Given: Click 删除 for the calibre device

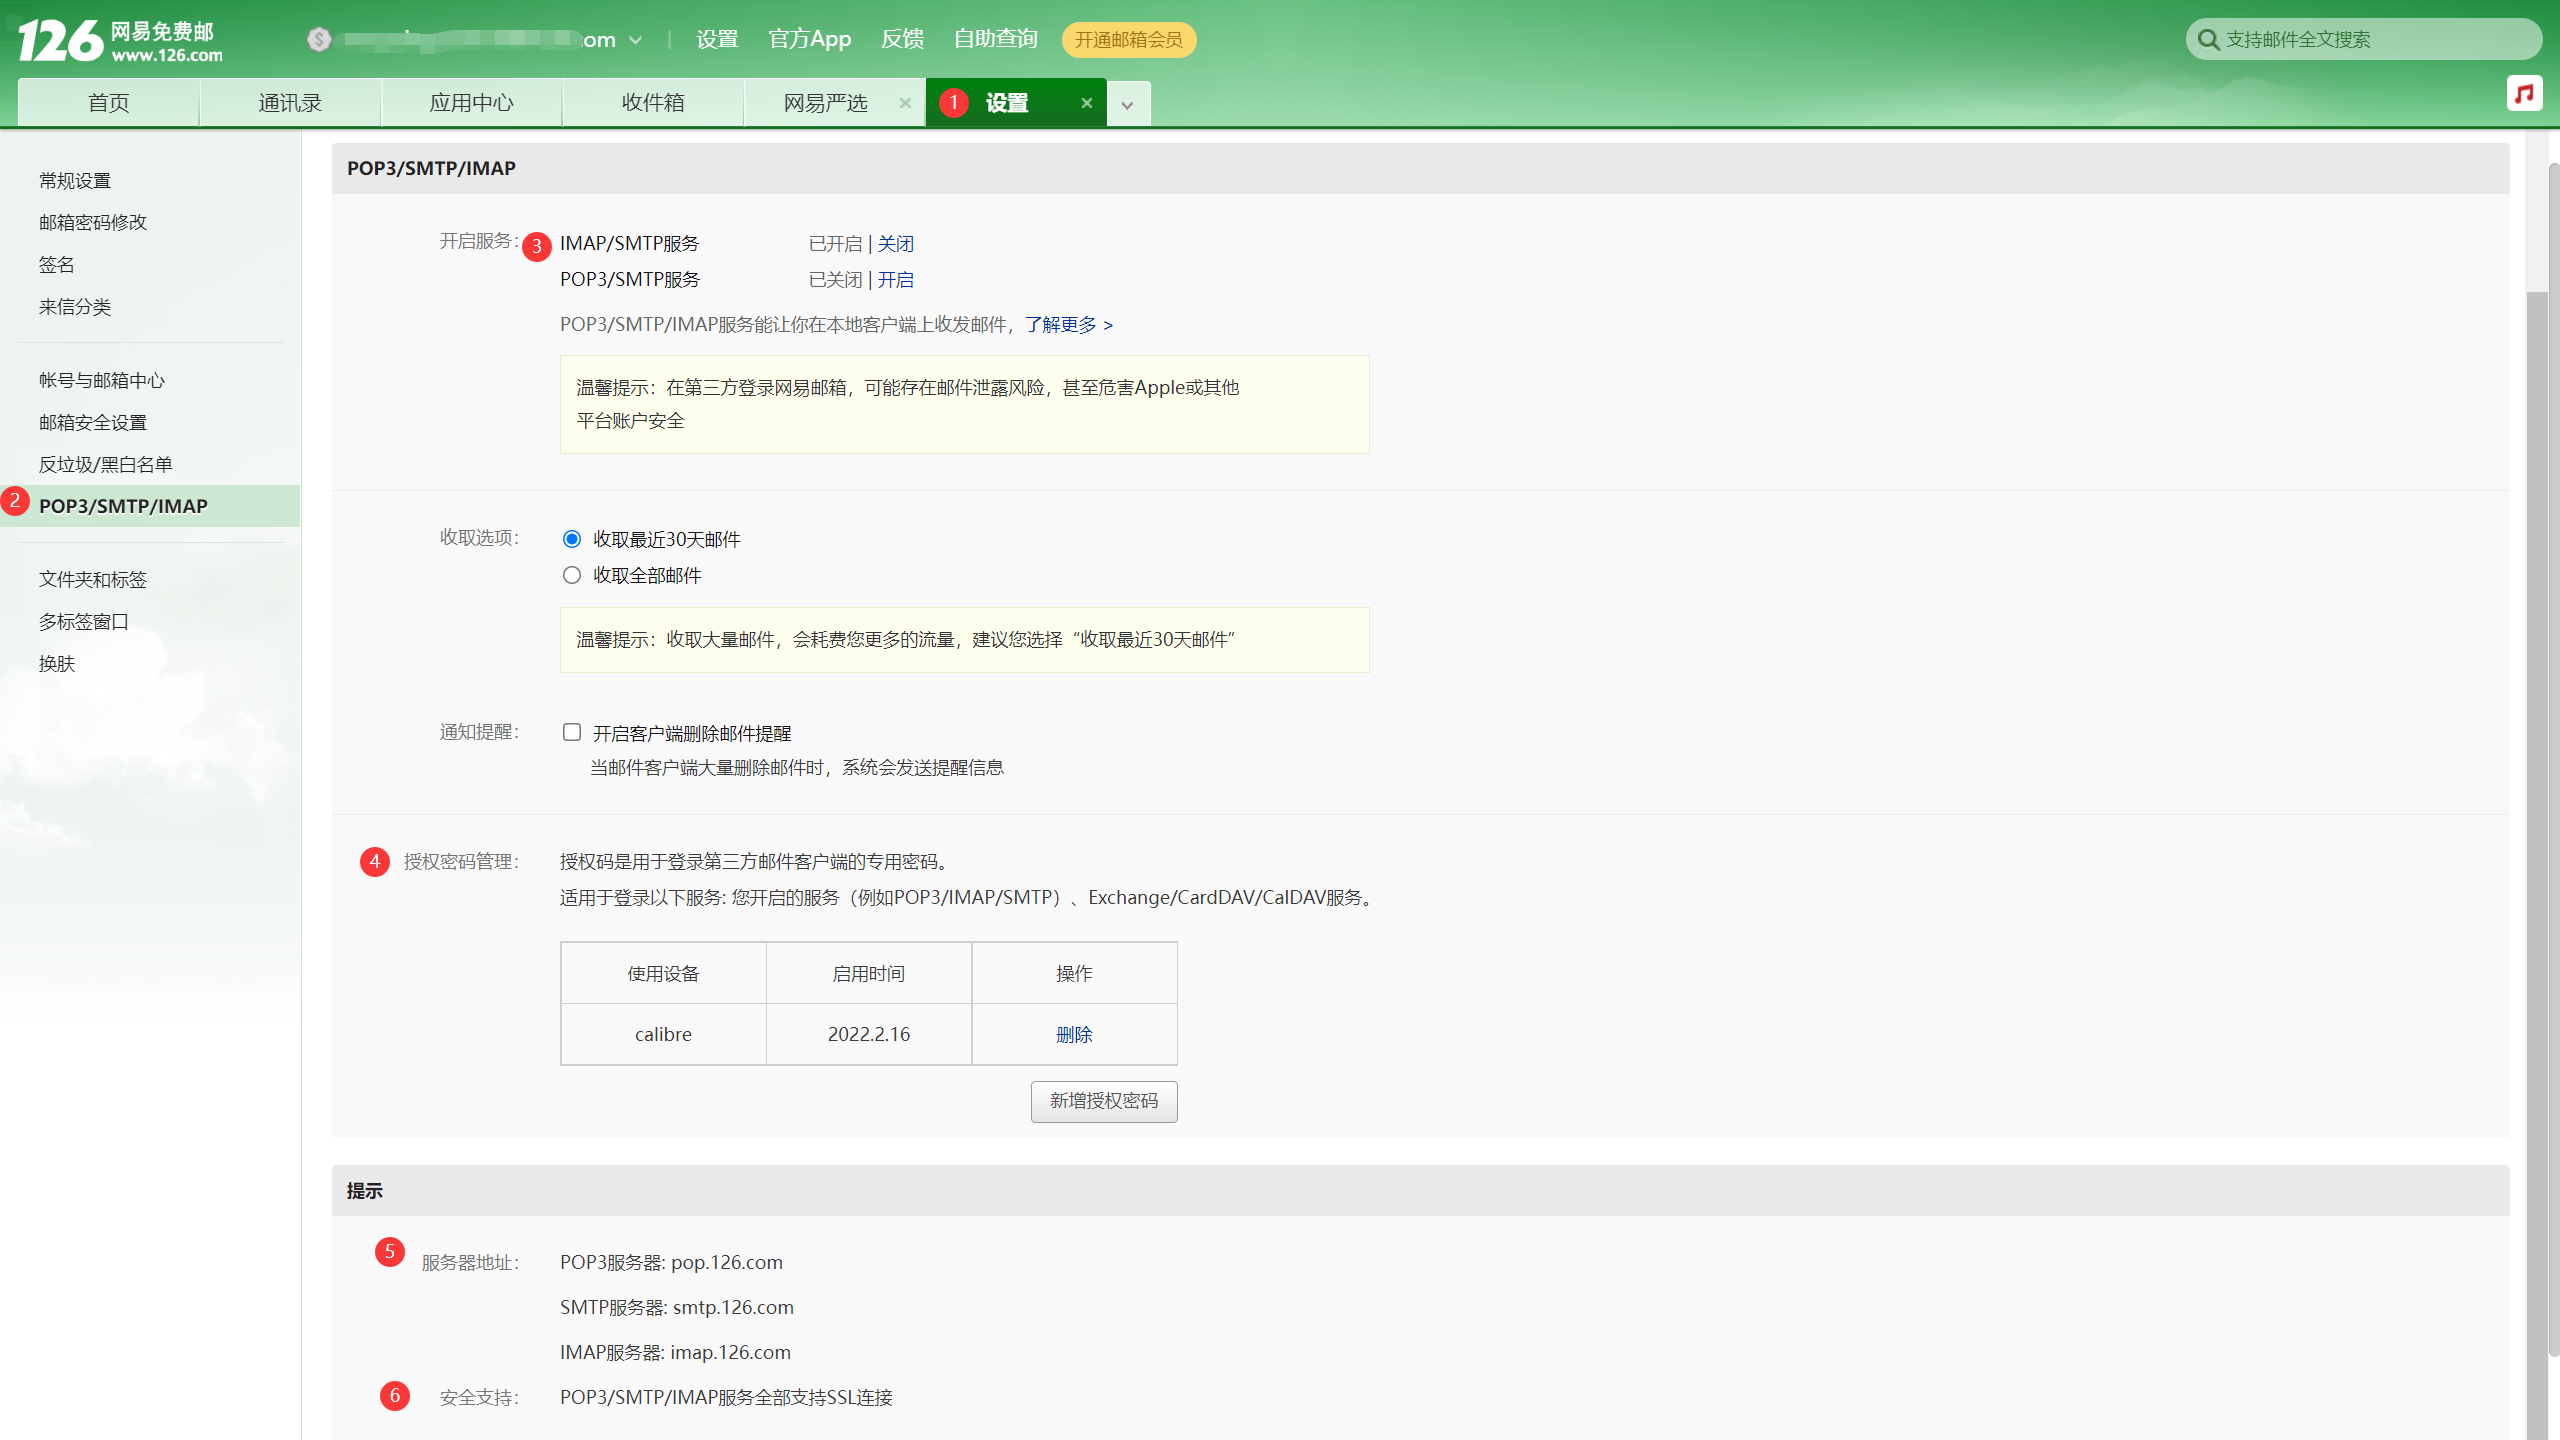Looking at the screenshot, I should 1074,1035.
